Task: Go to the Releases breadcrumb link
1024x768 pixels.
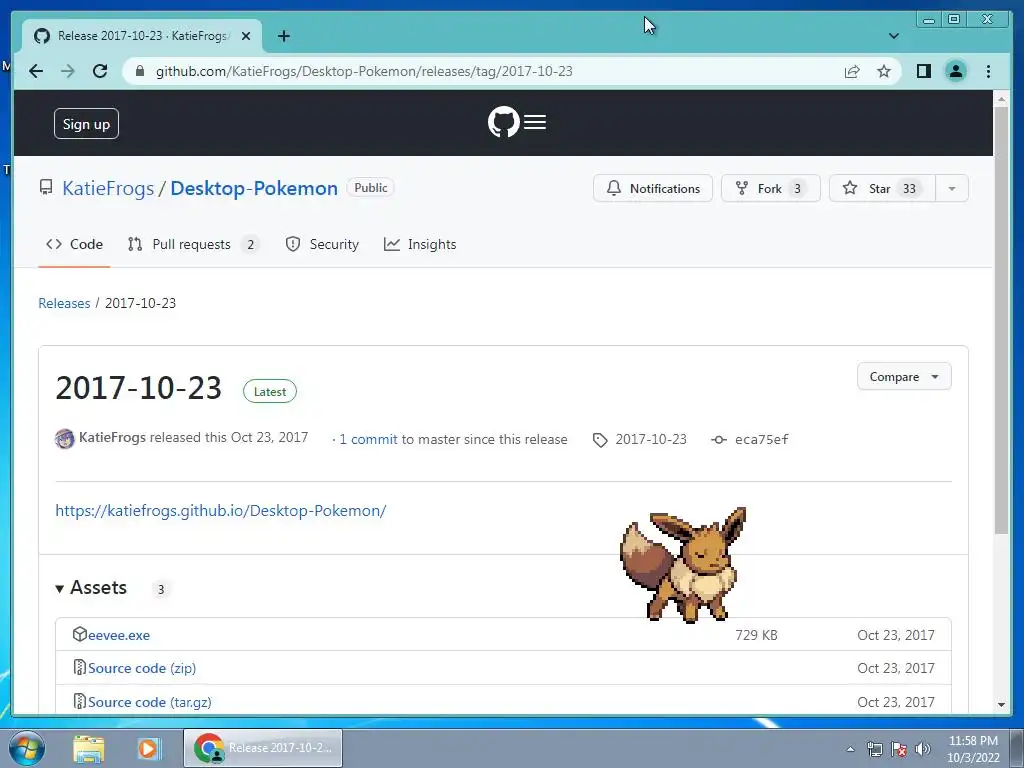Action: click(64, 303)
